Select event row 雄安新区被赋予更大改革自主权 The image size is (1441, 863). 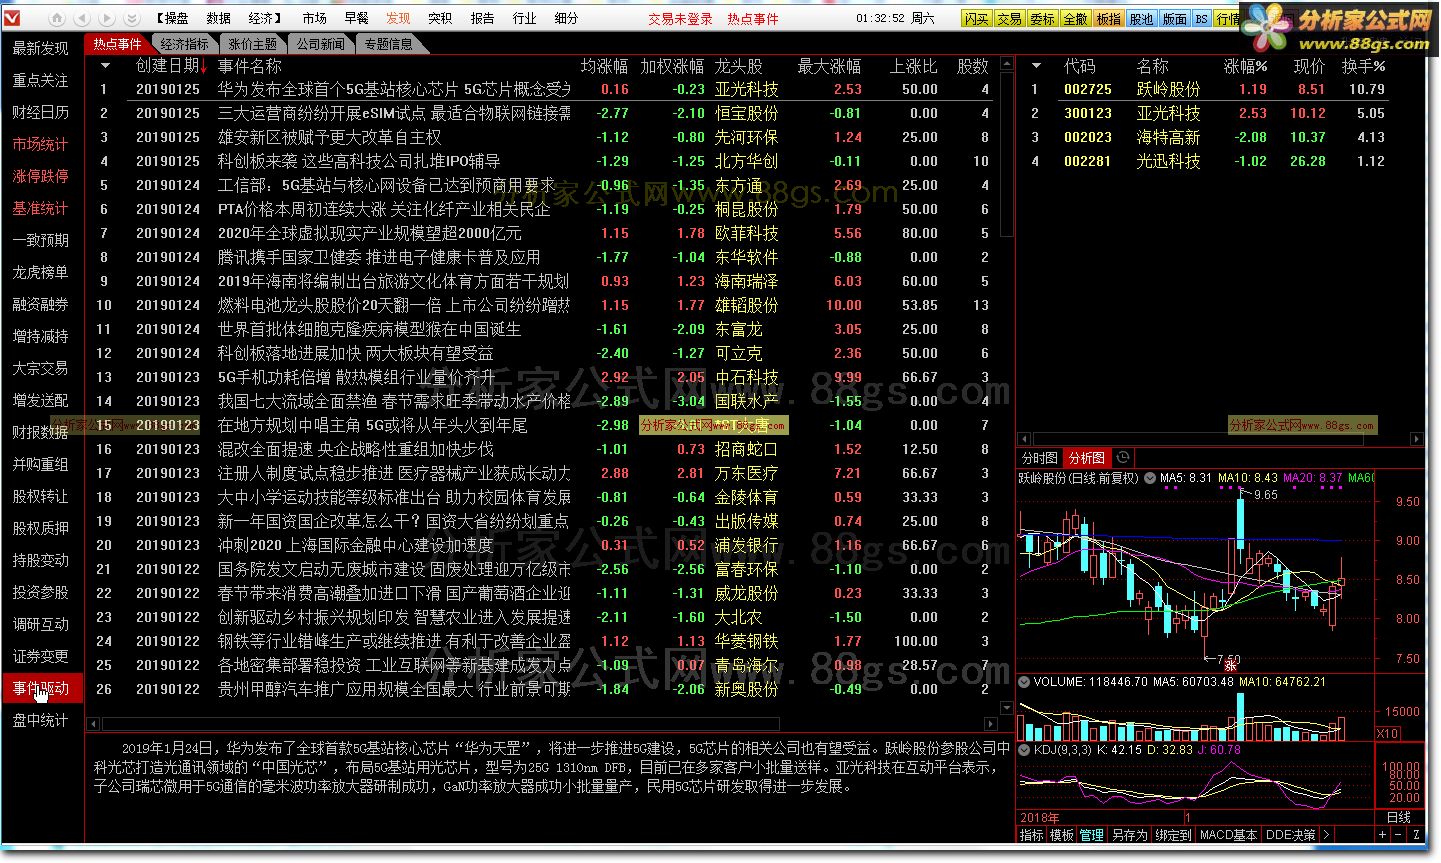542,137
